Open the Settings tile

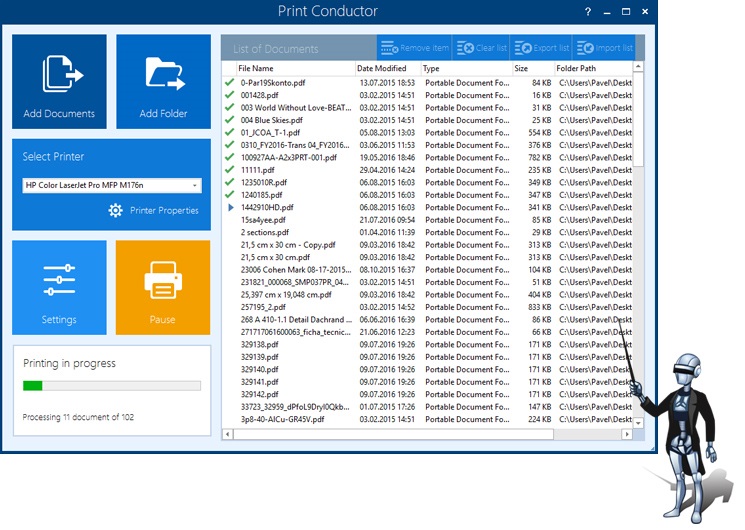tap(59, 288)
